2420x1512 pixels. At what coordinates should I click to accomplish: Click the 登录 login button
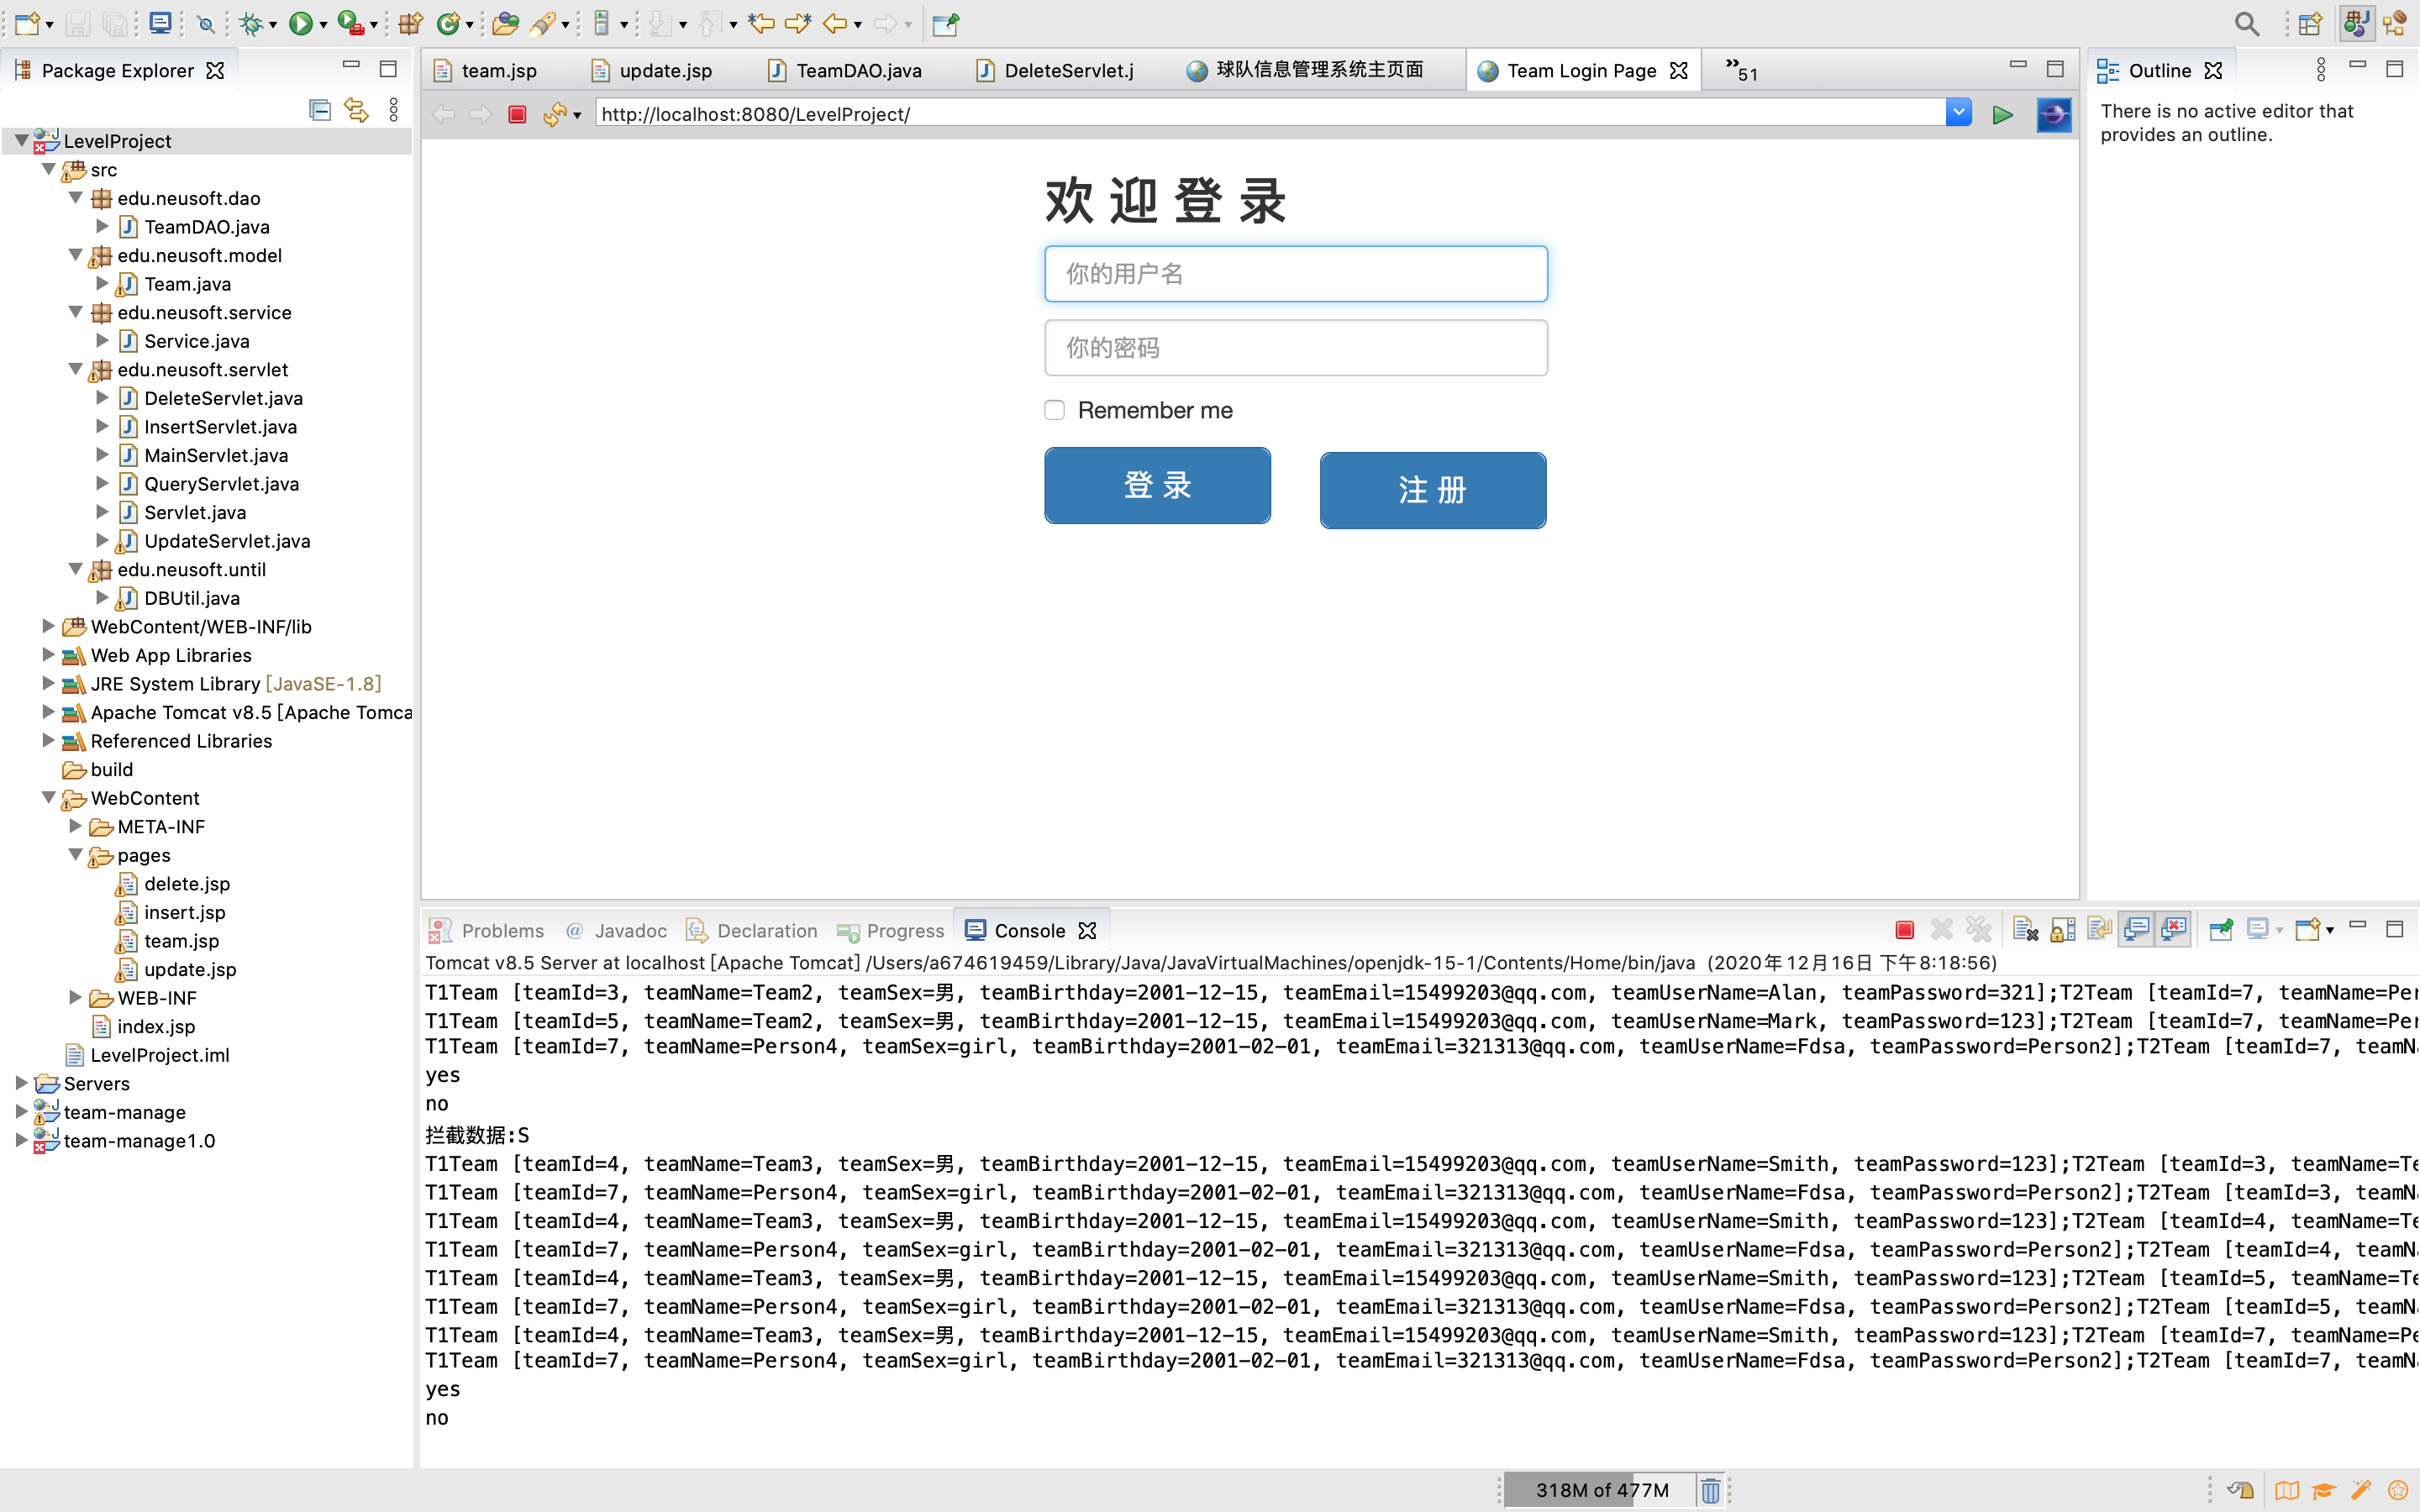point(1157,485)
